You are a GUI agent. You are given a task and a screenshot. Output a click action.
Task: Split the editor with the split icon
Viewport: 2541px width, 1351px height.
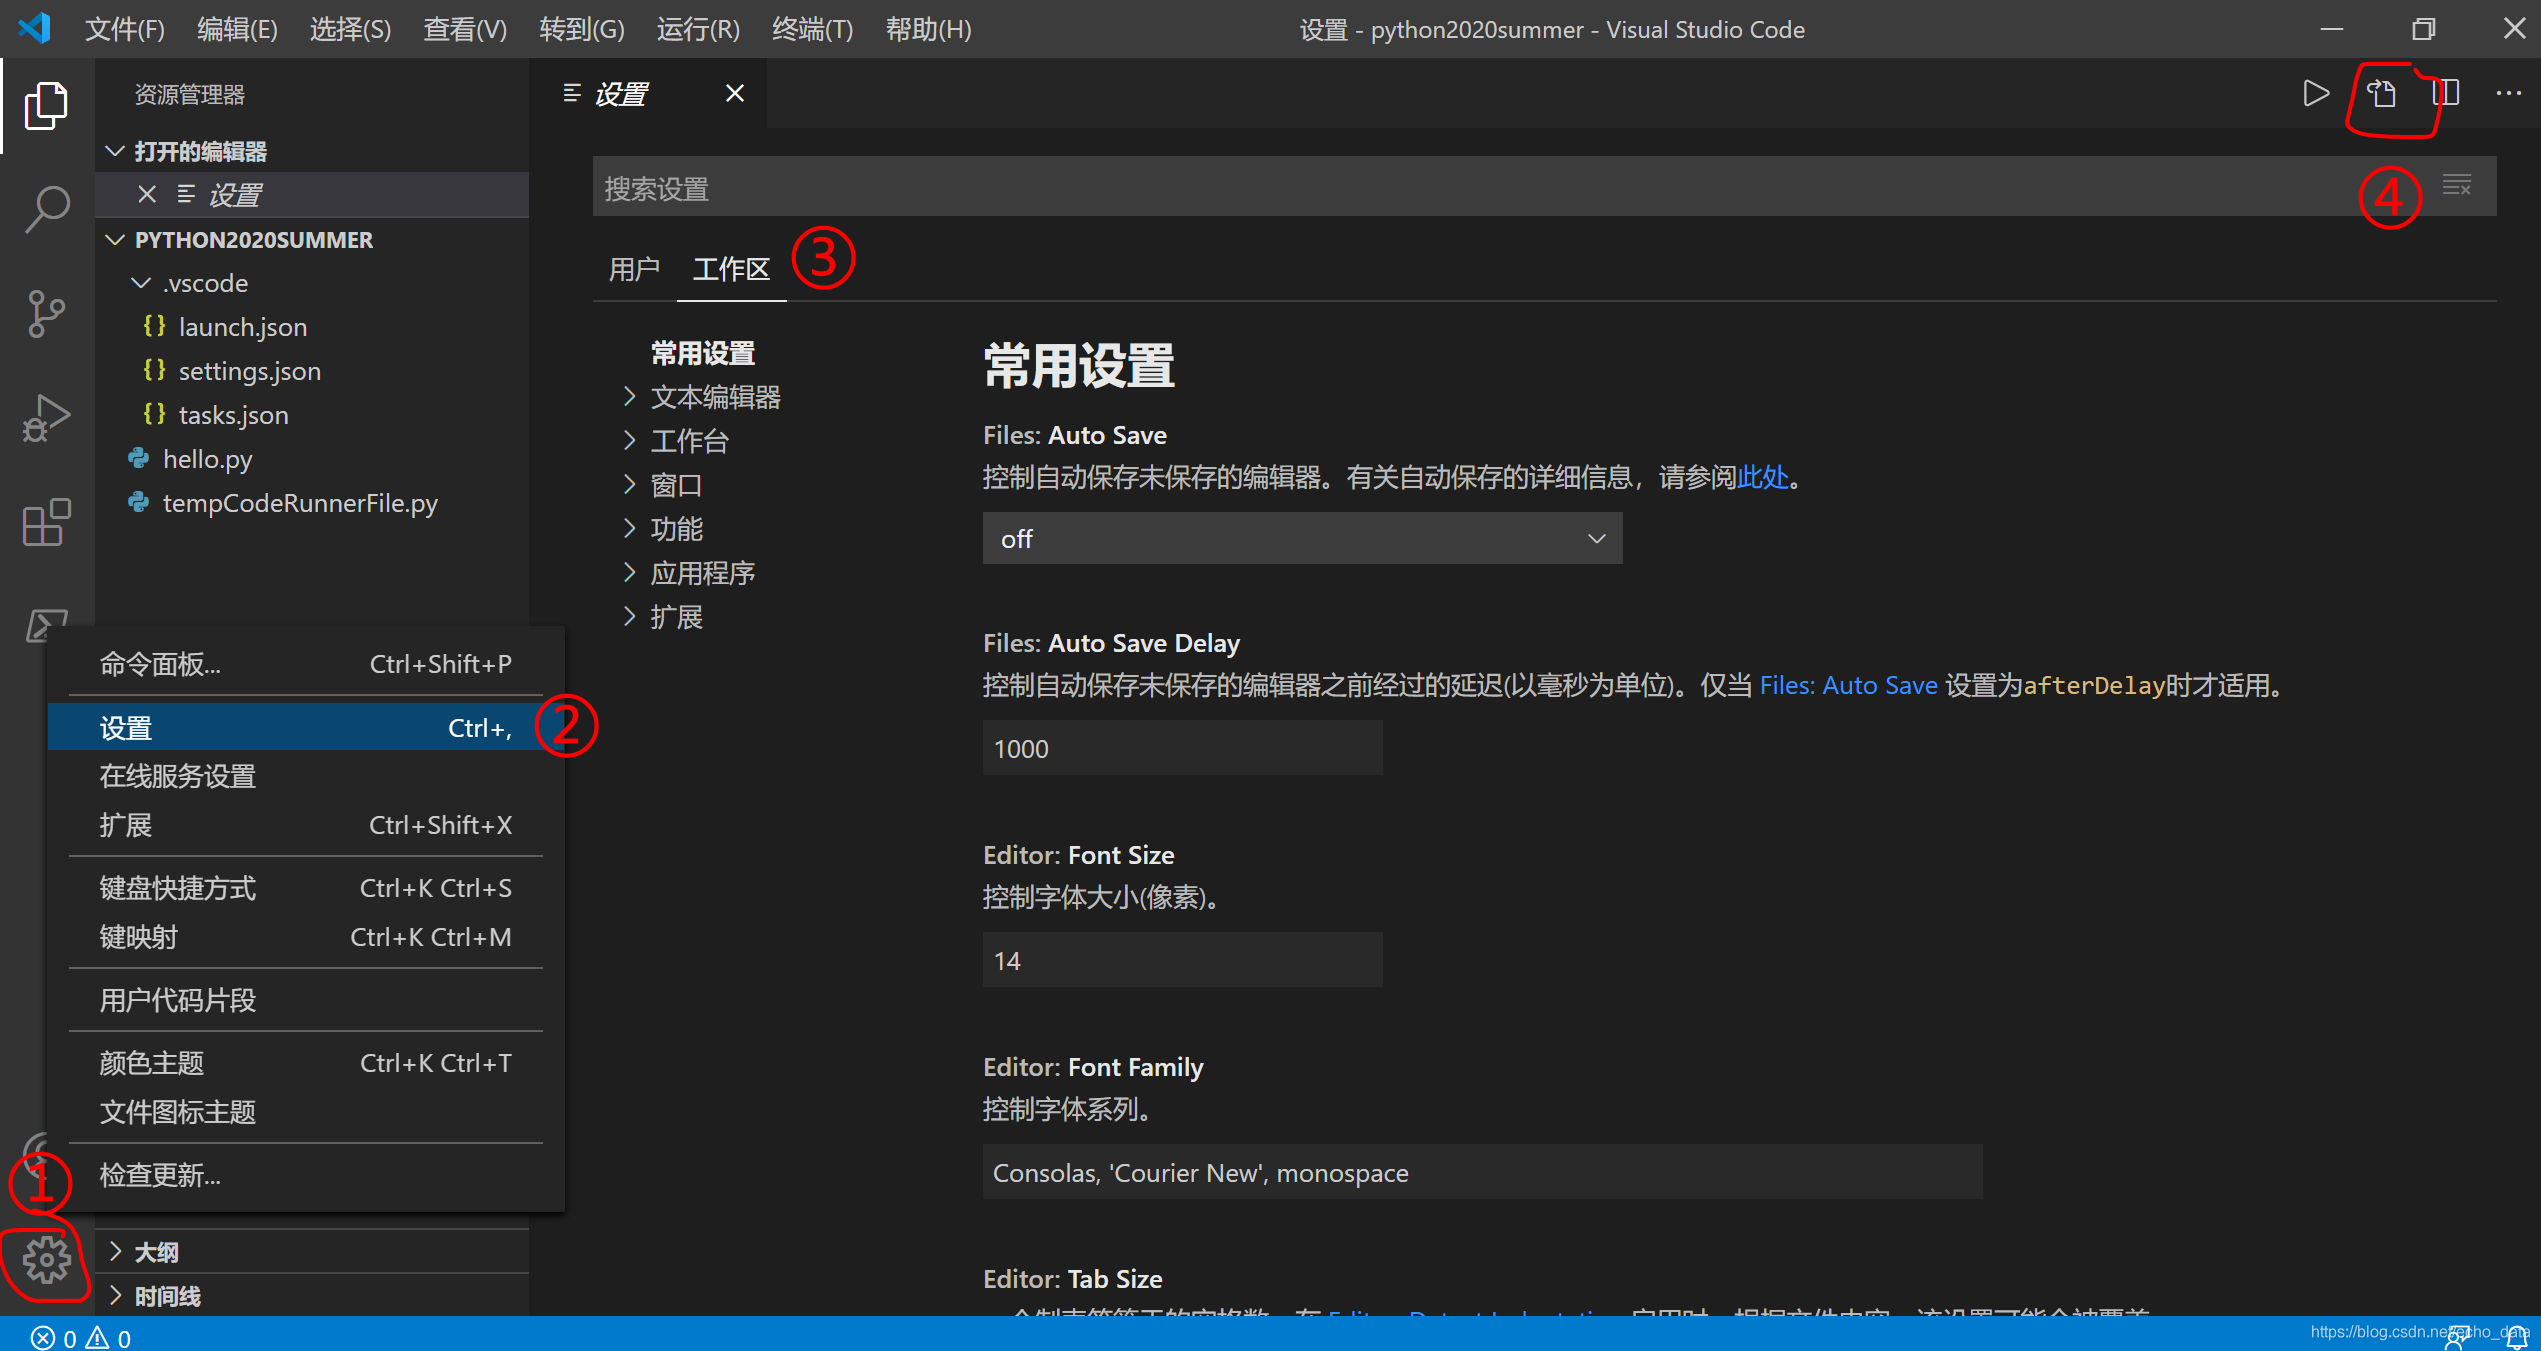[2446, 93]
